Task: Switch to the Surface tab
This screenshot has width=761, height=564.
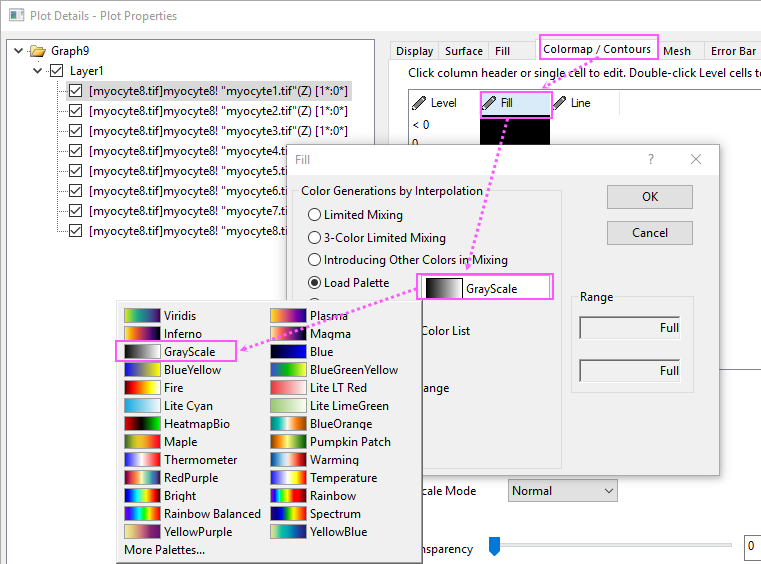Action: coord(463,51)
